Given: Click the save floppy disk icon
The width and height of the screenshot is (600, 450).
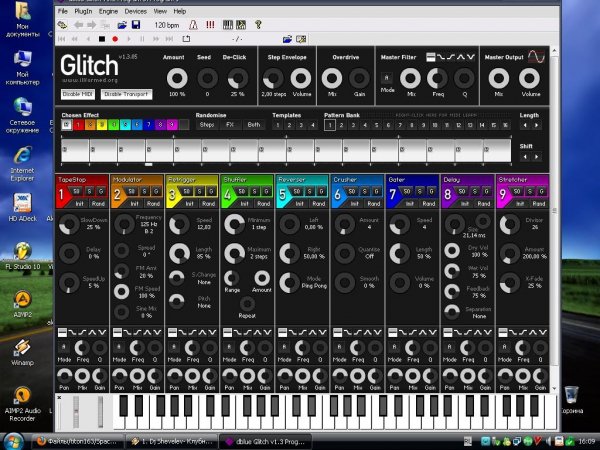Looking at the screenshot, I should tap(136, 25).
